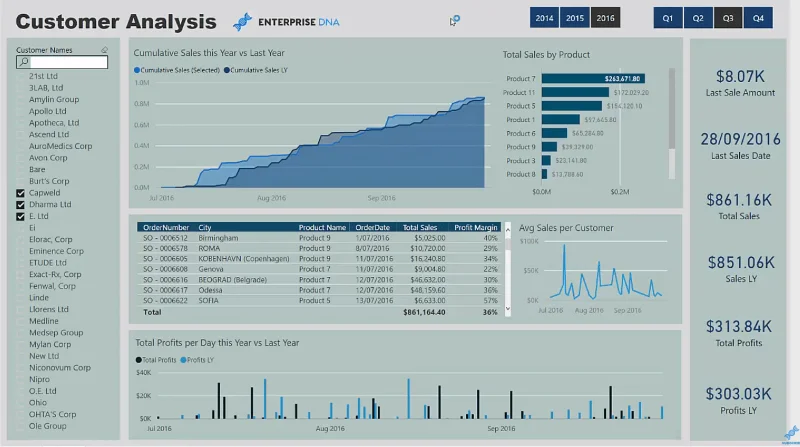This screenshot has height=447, width=800.
Task: Select the 2016 year slicer
Action: coord(606,18)
